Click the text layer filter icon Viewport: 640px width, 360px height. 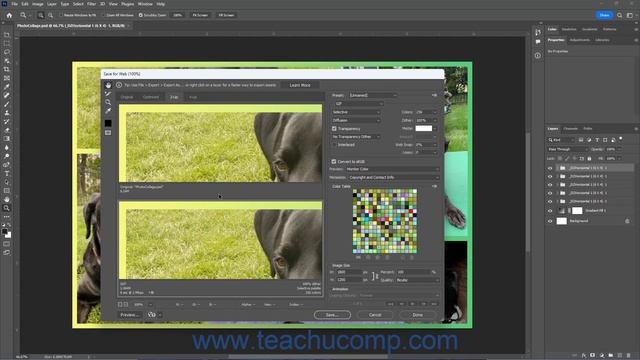click(x=597, y=140)
